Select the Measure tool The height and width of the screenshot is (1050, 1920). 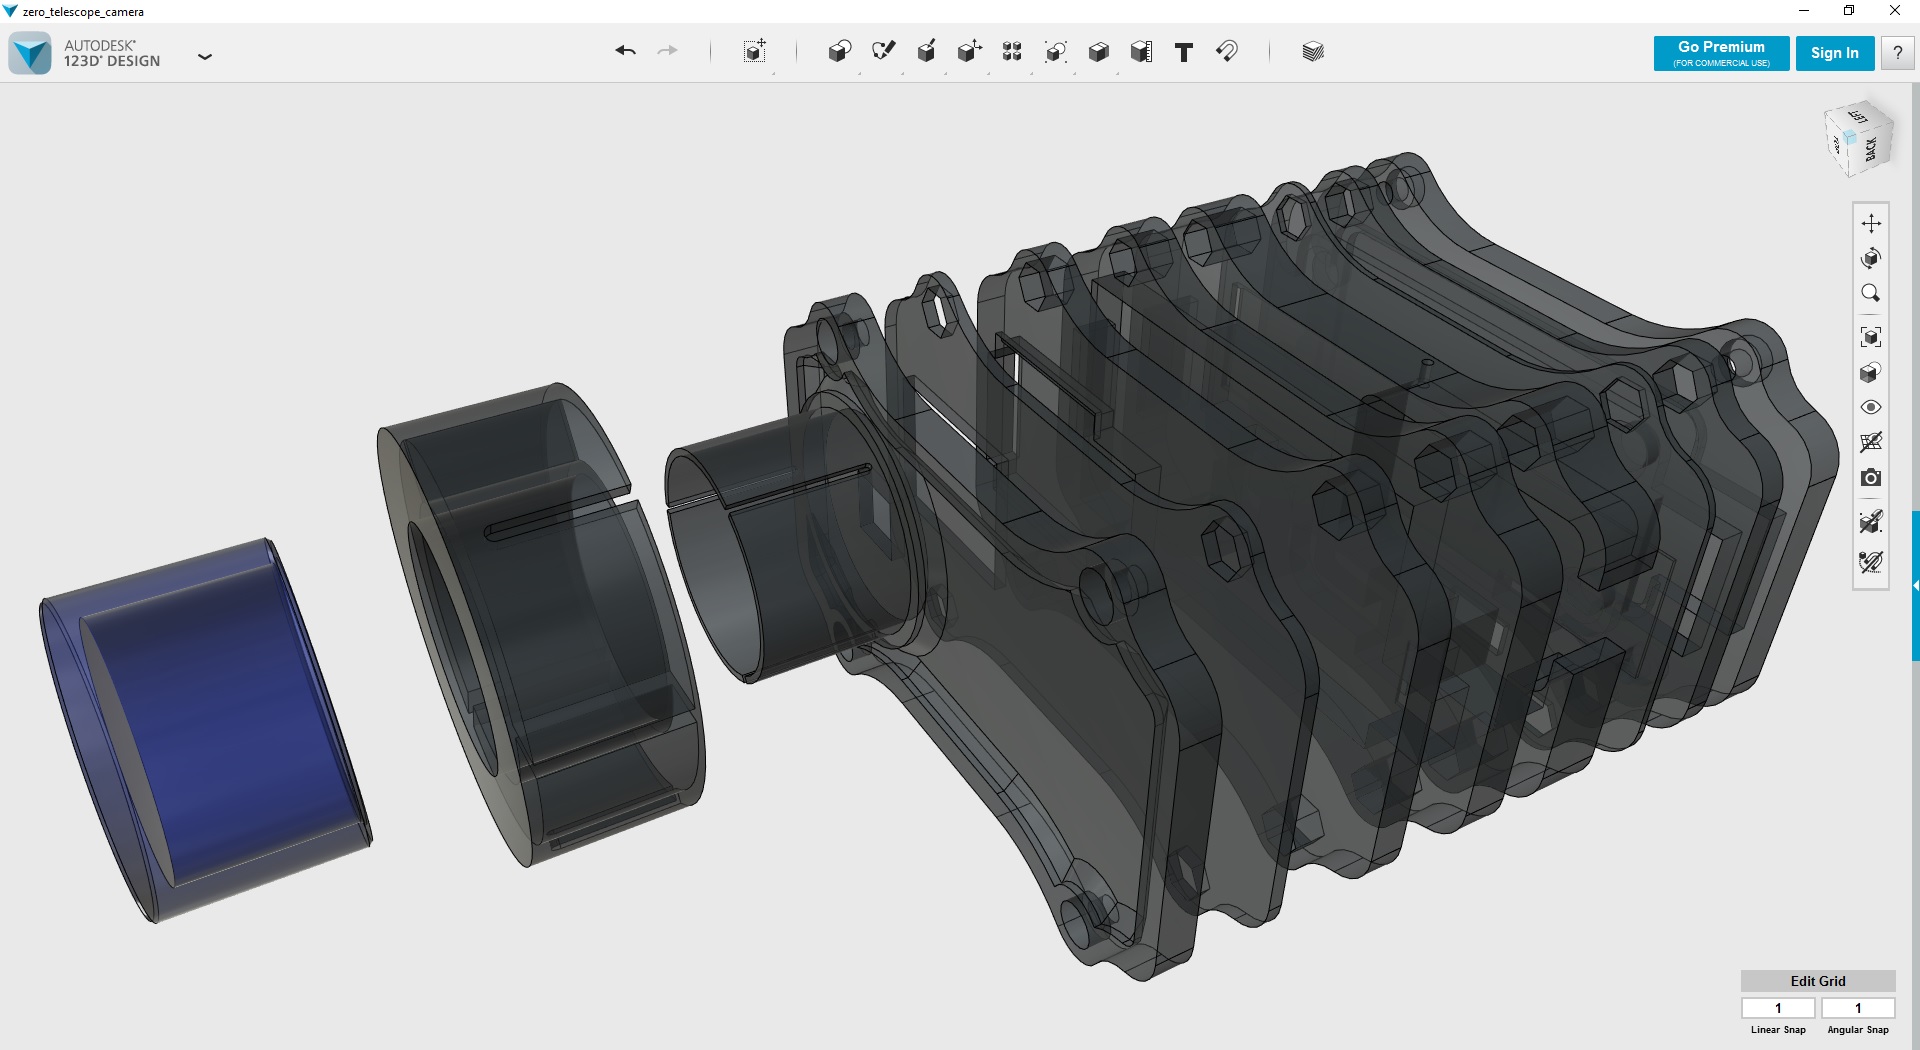pos(1141,52)
